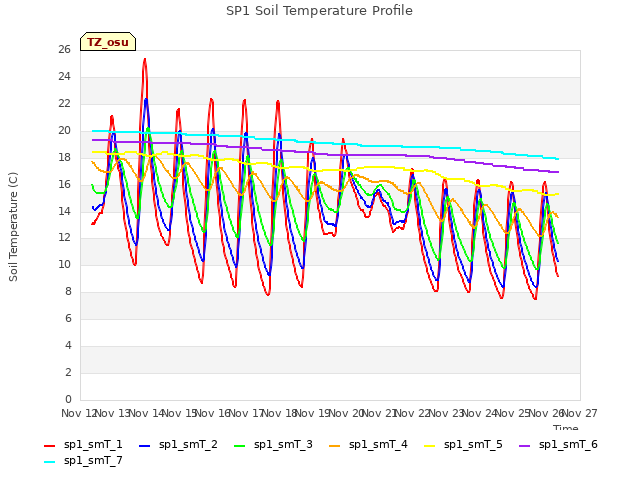This screenshot has height=480, width=640.
Task: Click the chart title SP1 Soil Temperature Profile
Action: point(319,11)
